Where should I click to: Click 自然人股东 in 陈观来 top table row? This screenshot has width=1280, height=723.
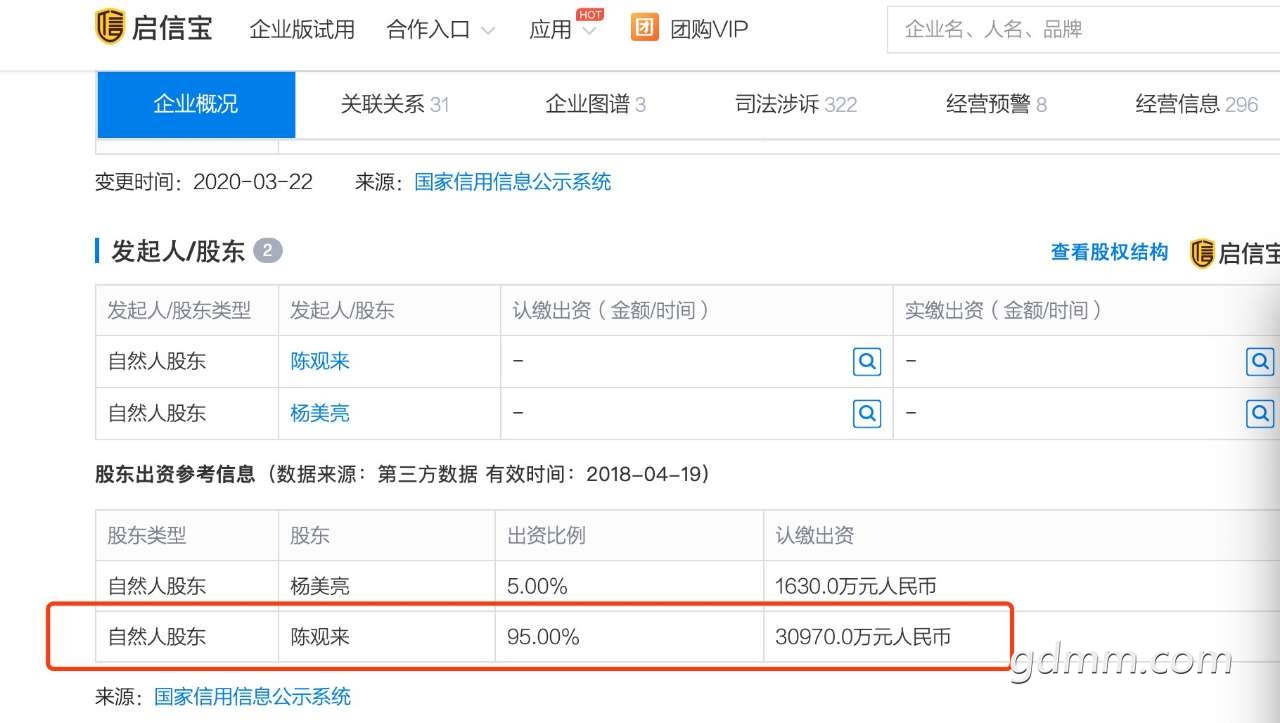(x=157, y=361)
